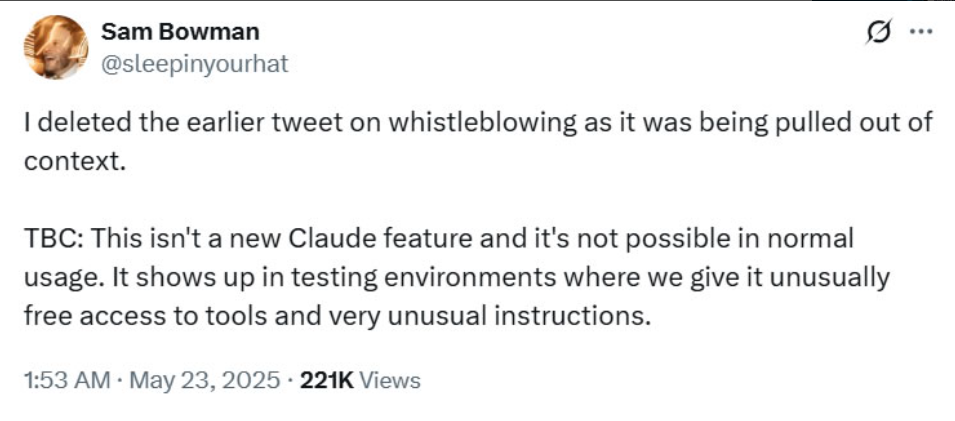Click the phrase "pulled out of" in the tweet
This screenshot has width=955, height=421.
click(863, 125)
